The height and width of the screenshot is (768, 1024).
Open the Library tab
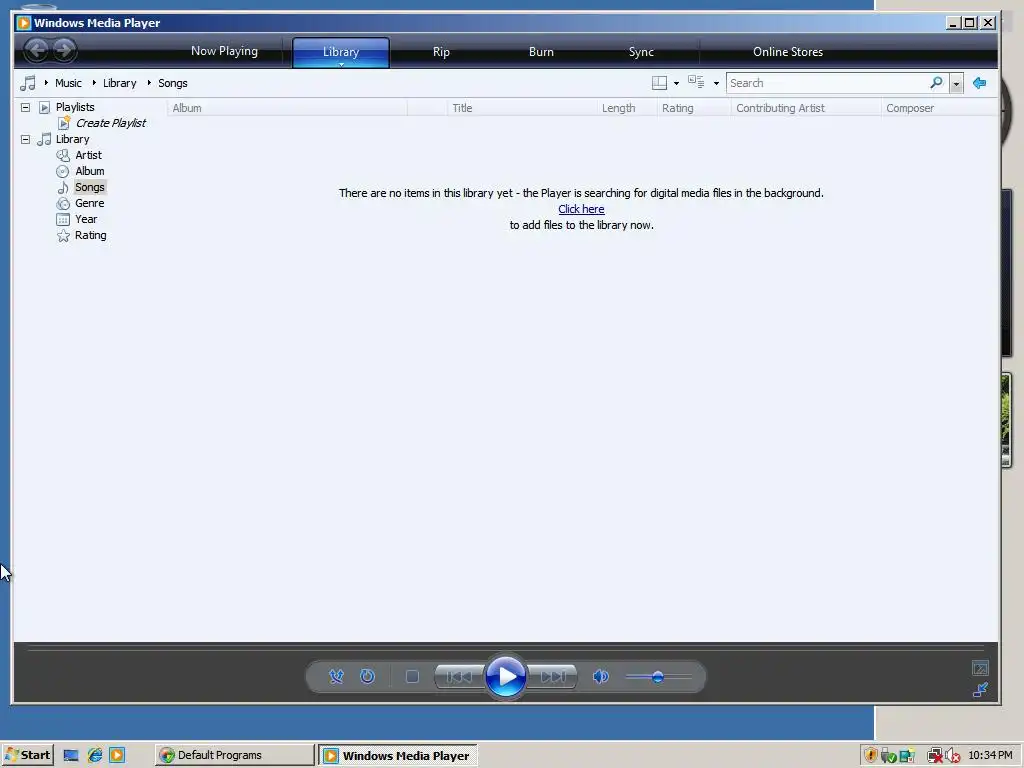click(x=341, y=52)
